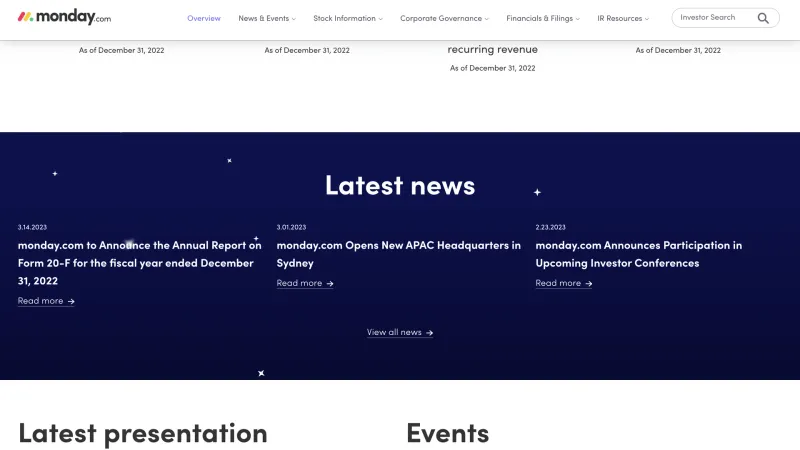Open the Upcoming Investor Conferences headline
This screenshot has width=800, height=450.
tap(638, 254)
